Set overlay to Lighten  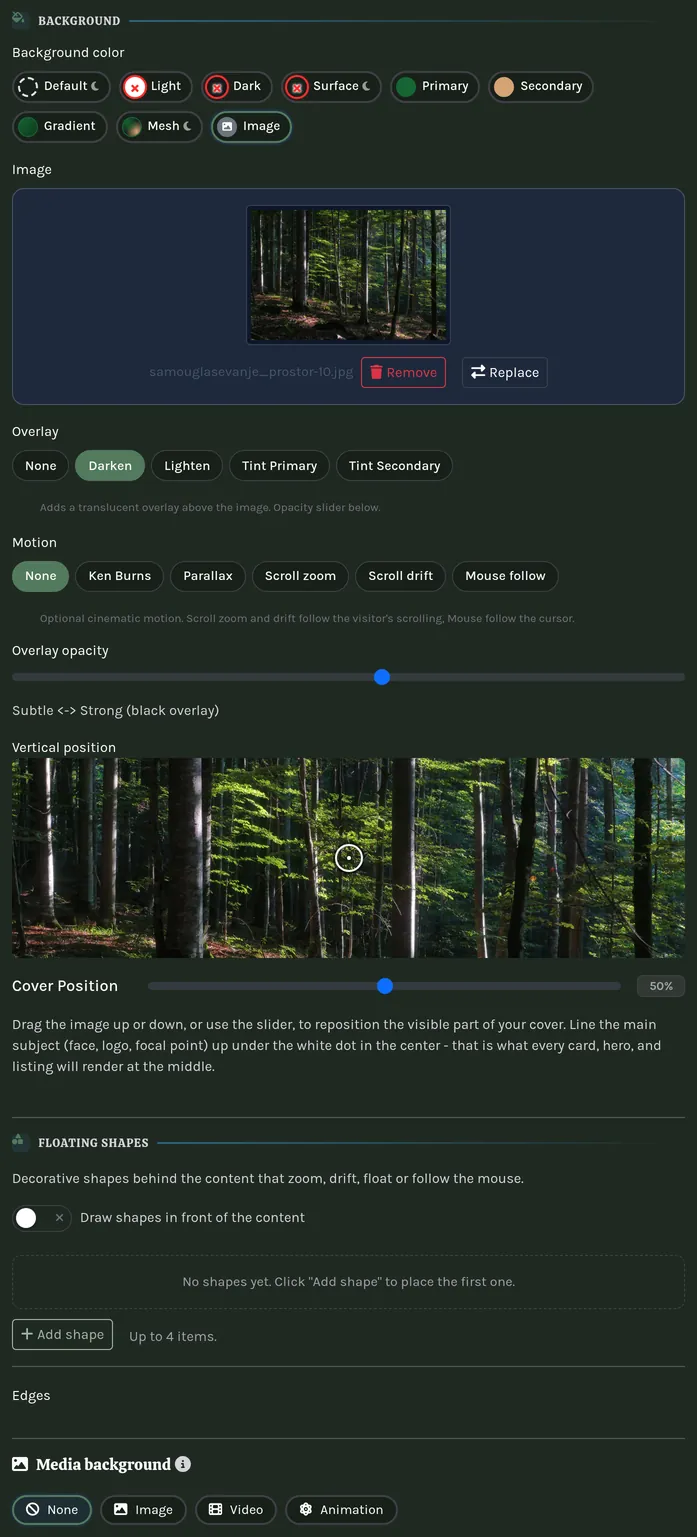click(187, 466)
